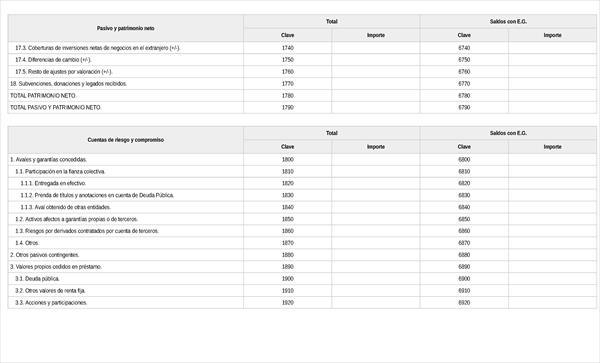Viewport: 600px width, 363px height.
Task: Select the '1.4. Otros' row label
Action: pos(27,243)
